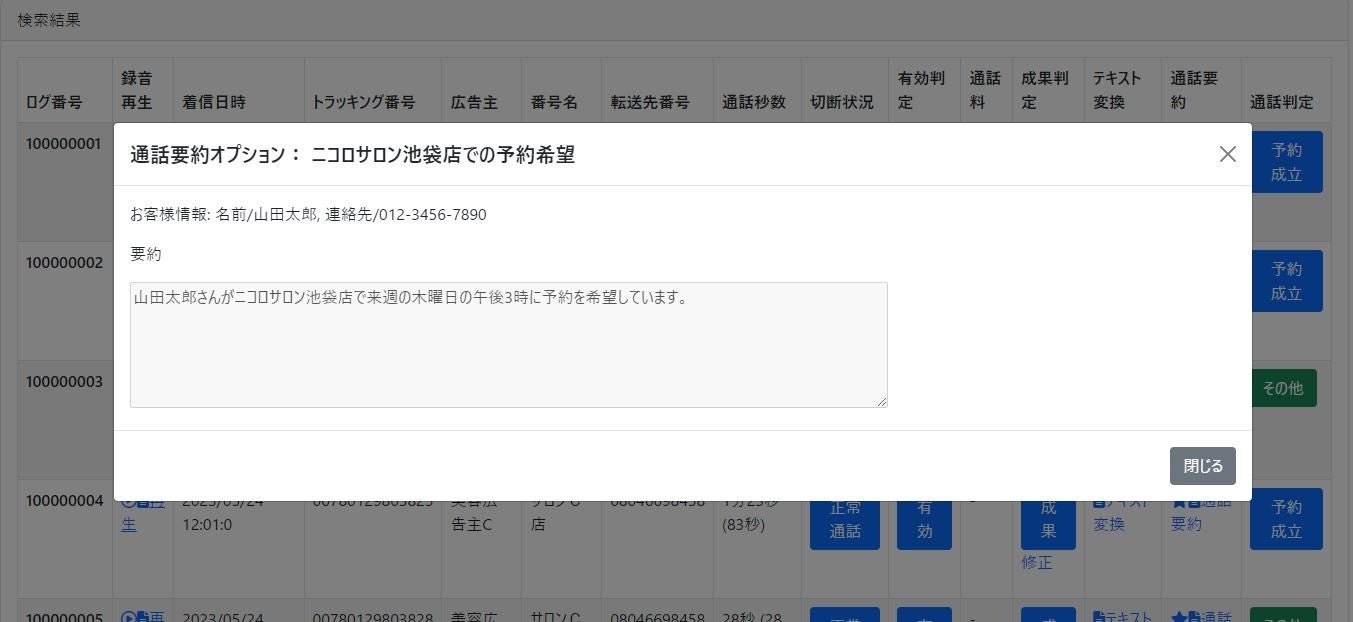Screen dimensions: 1353x622
Task: Open the star icon beside 通話要約 for log 100000004
Action: click(x=1178, y=503)
